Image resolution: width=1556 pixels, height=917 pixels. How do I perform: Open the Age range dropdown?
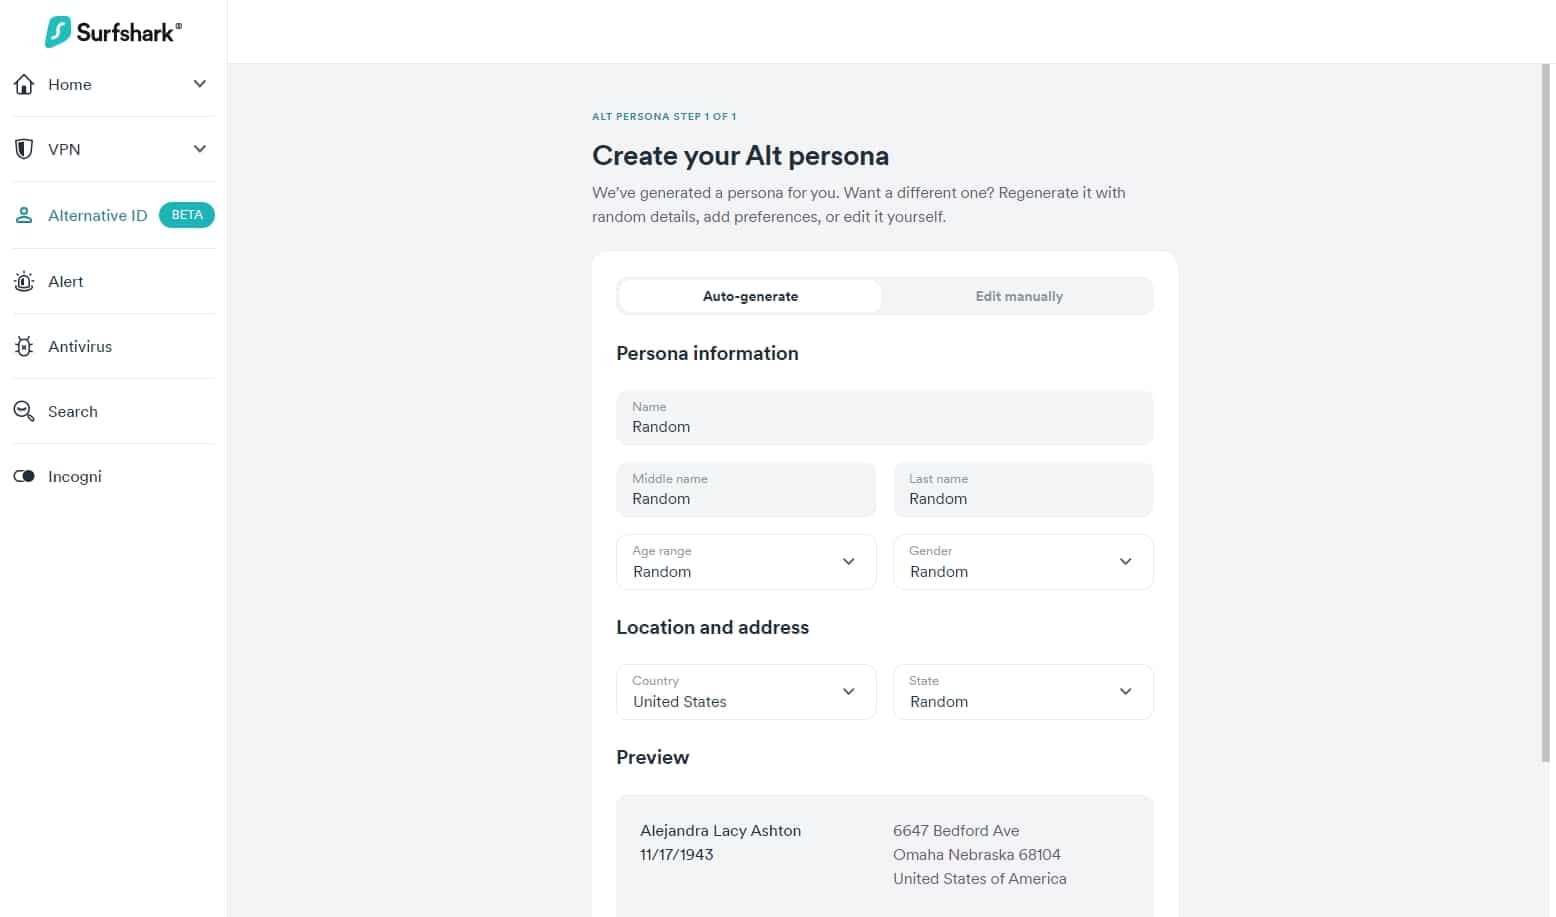[x=746, y=562]
